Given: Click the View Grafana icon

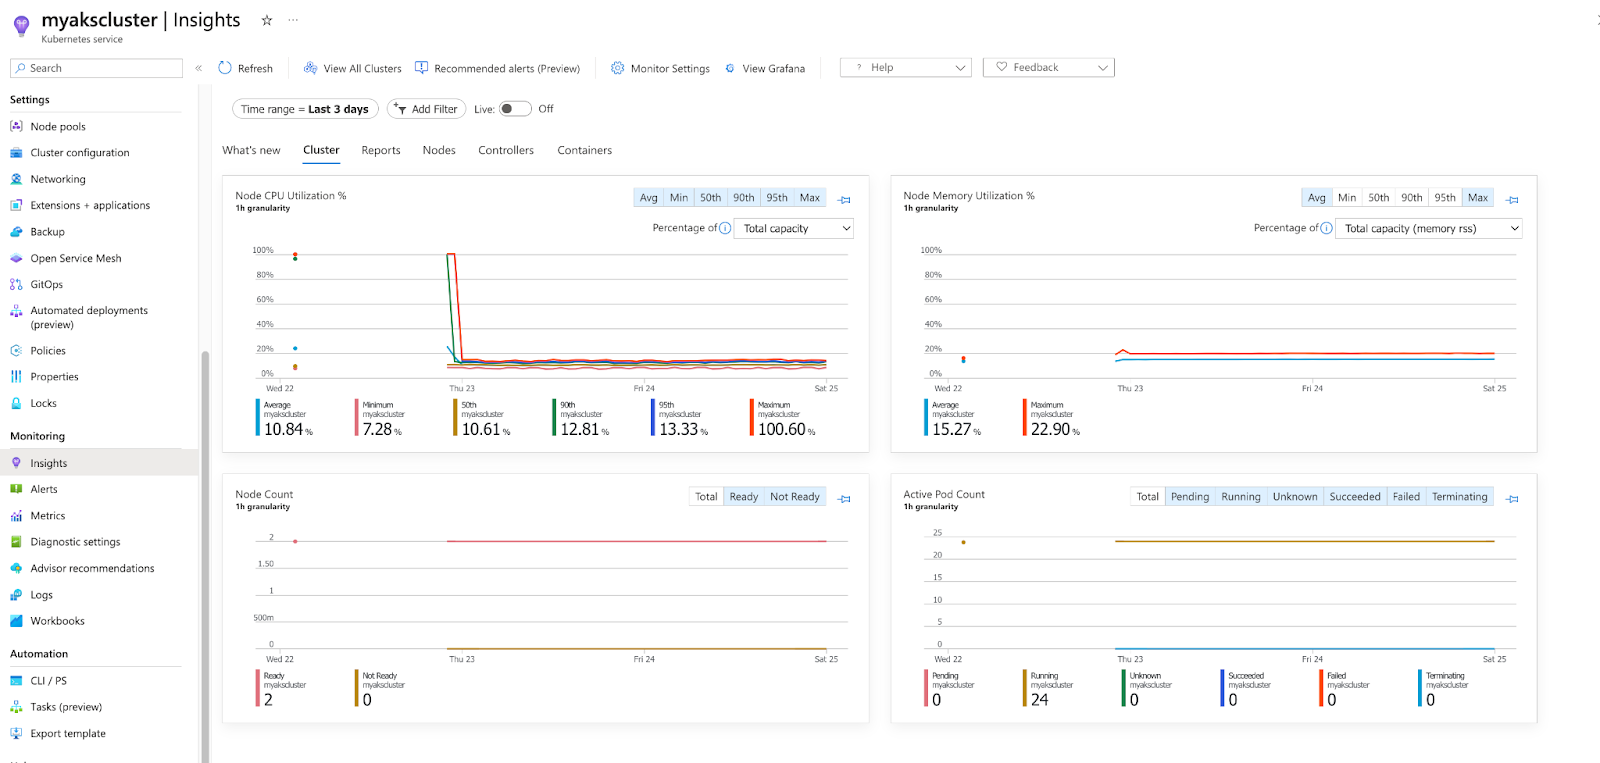Looking at the screenshot, I should coord(730,68).
